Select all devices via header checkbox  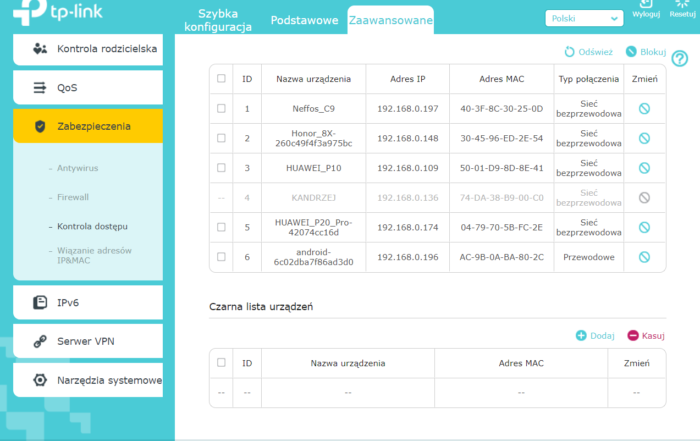click(221, 78)
